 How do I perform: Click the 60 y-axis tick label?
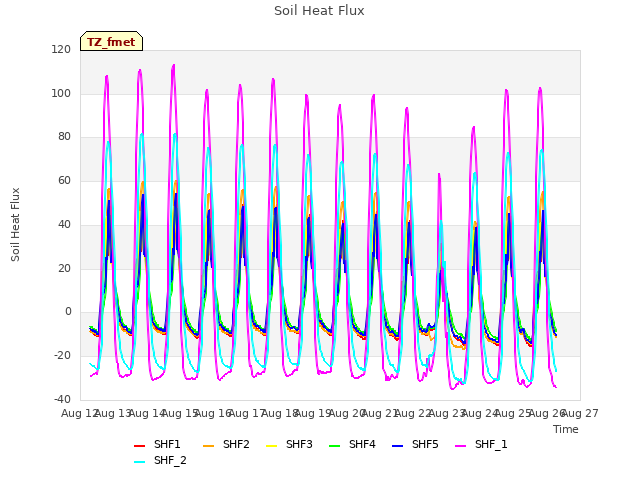pos(64,180)
